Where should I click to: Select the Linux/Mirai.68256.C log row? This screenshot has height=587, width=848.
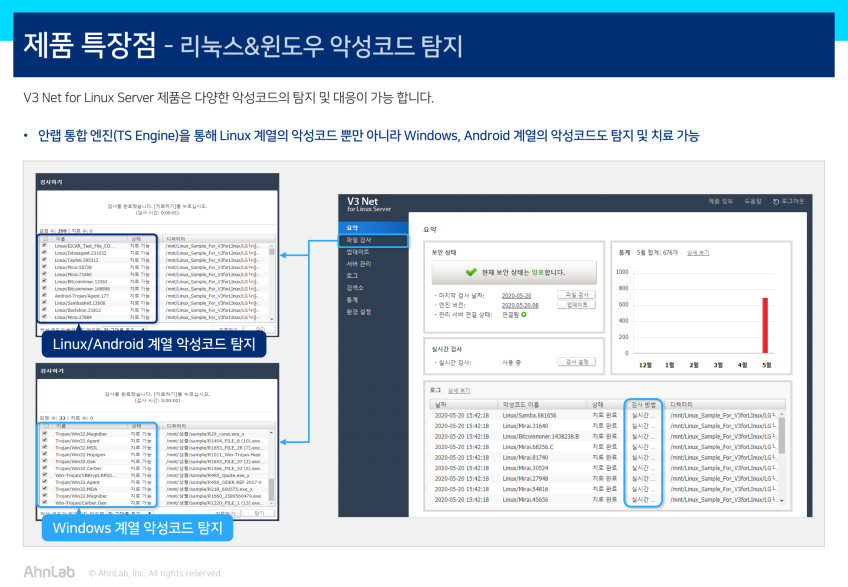(604, 447)
